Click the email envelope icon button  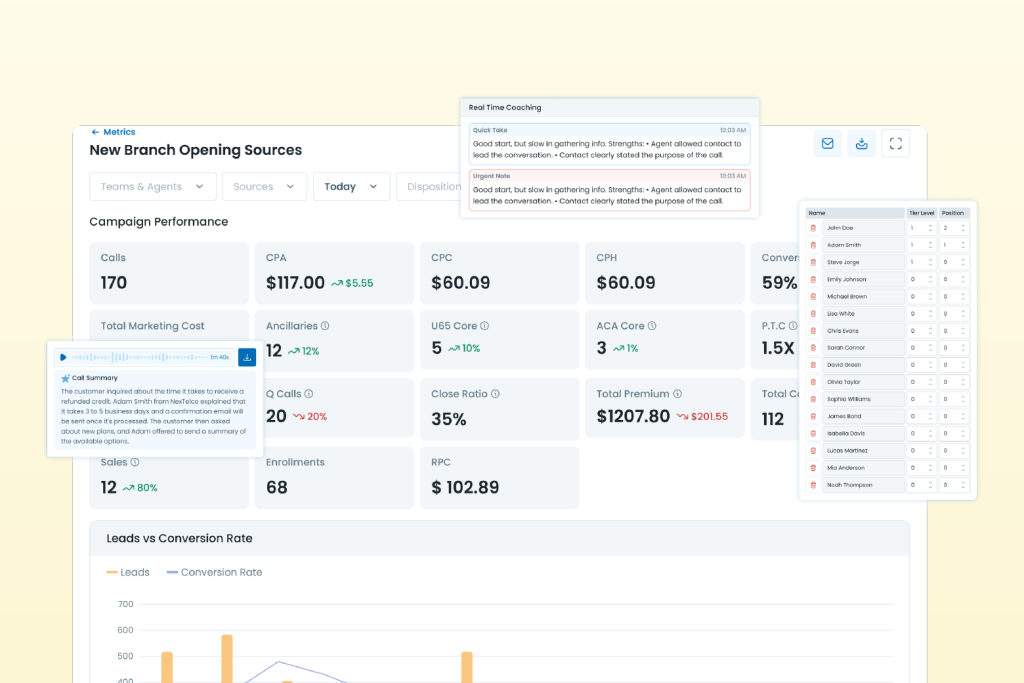coord(827,143)
